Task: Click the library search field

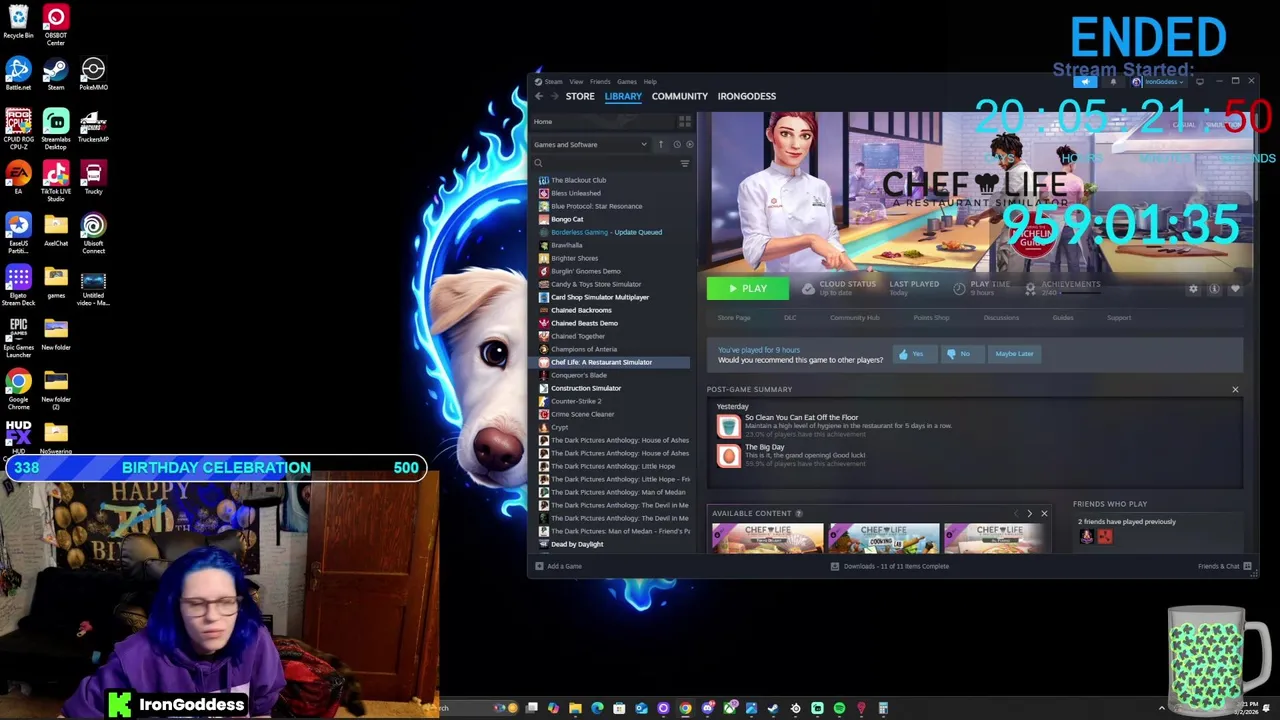Action: [605, 163]
